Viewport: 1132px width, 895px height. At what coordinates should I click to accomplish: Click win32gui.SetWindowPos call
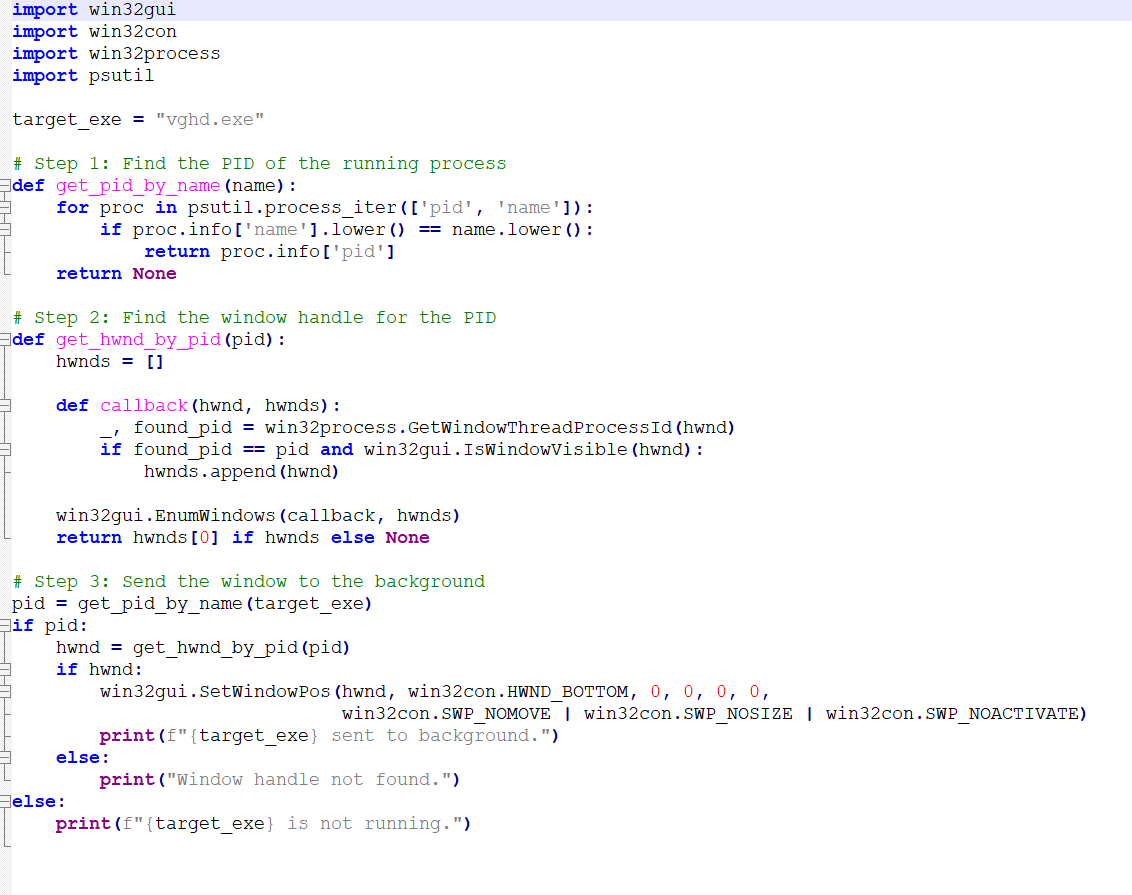(x=214, y=692)
